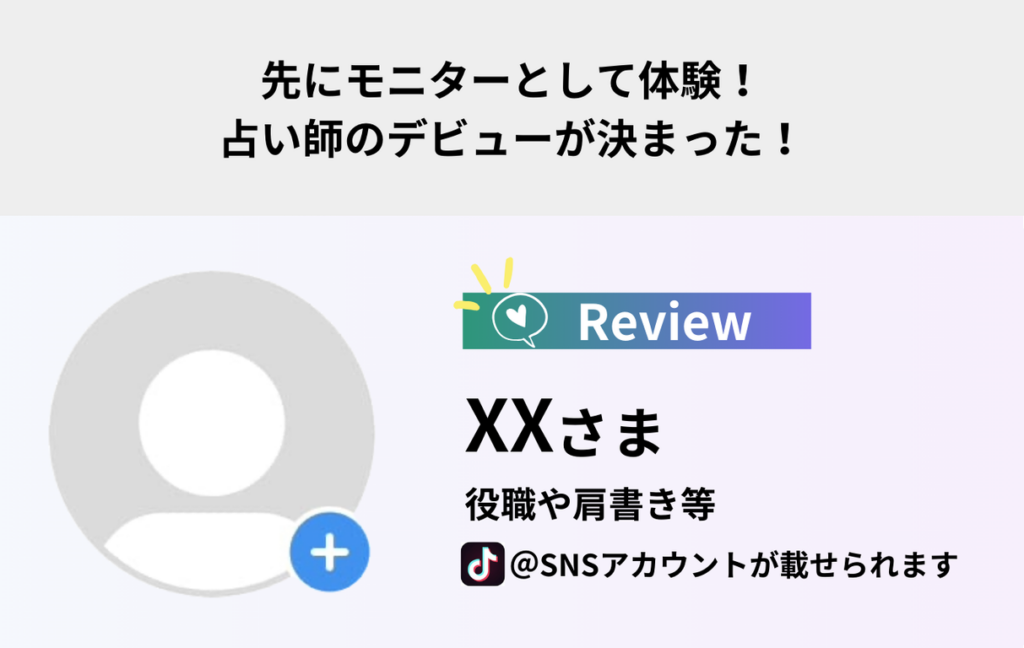Click the XX letters in the name
Viewport: 1024px width, 648px height.
coord(509,426)
